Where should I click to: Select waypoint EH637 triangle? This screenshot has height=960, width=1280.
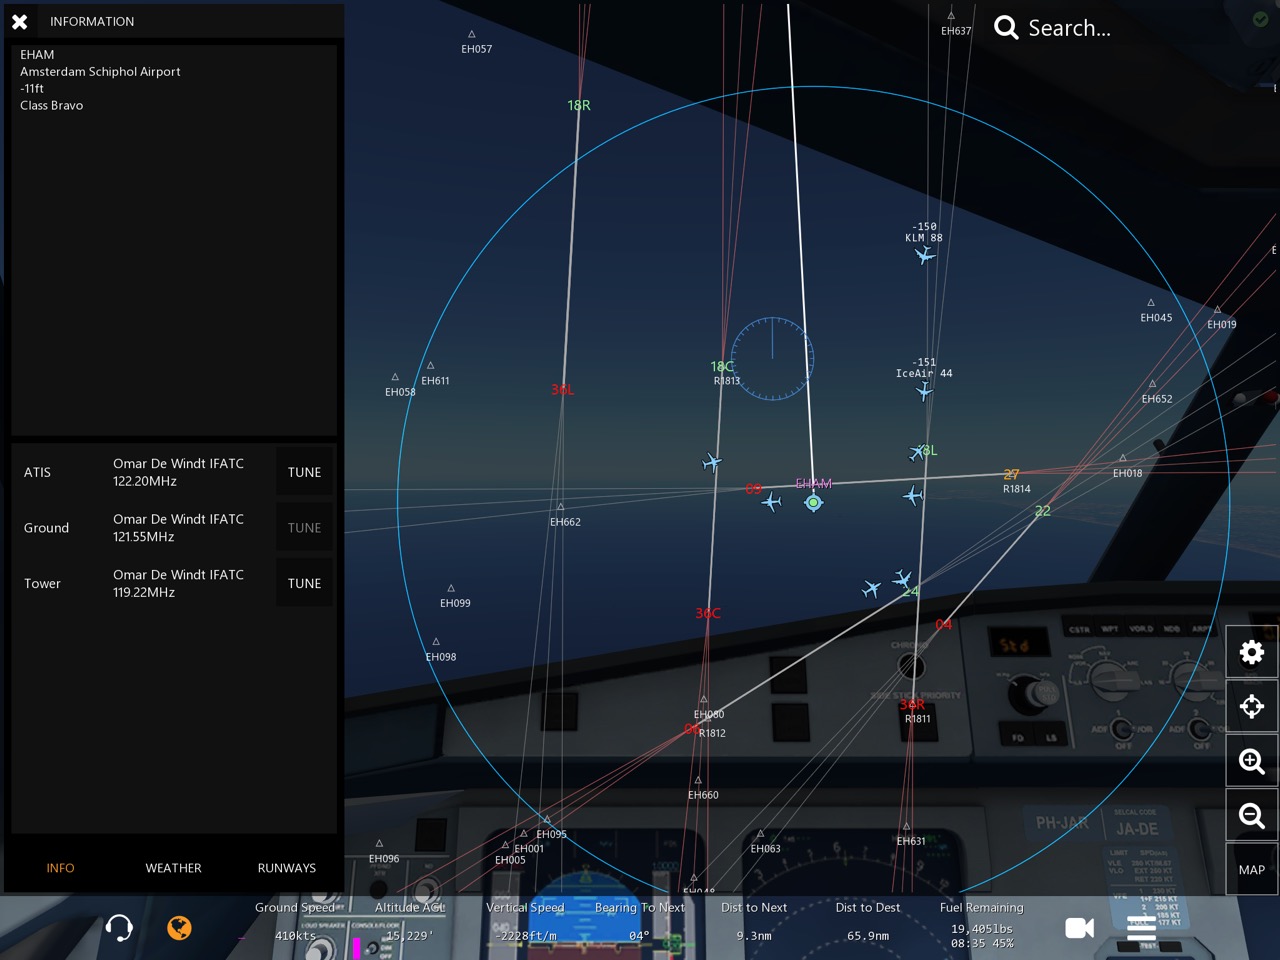[951, 16]
